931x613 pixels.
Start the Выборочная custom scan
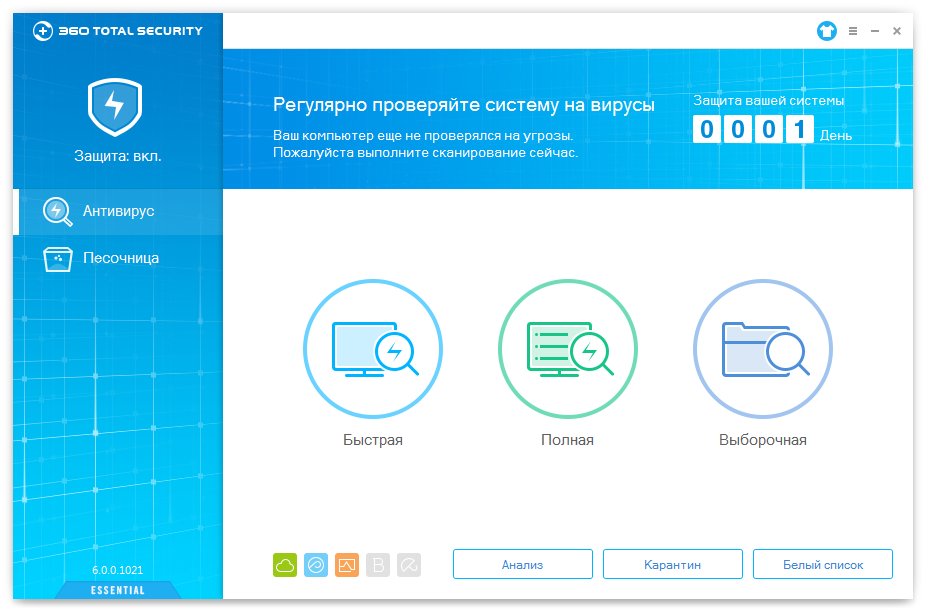[762, 349]
